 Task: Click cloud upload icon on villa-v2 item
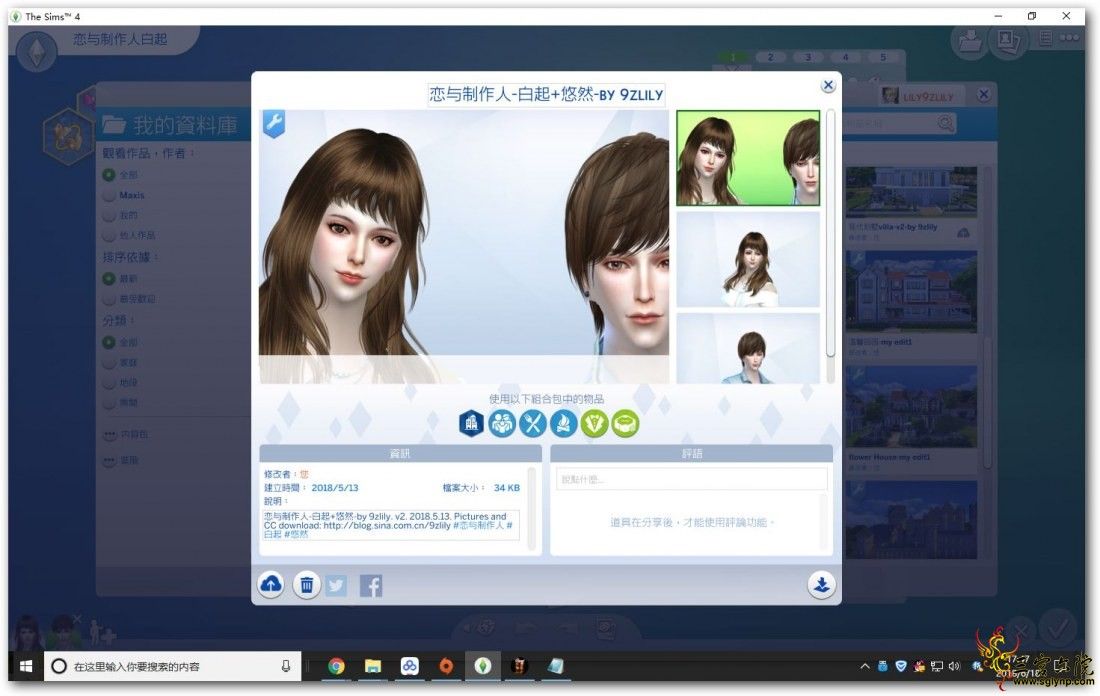coord(963,232)
